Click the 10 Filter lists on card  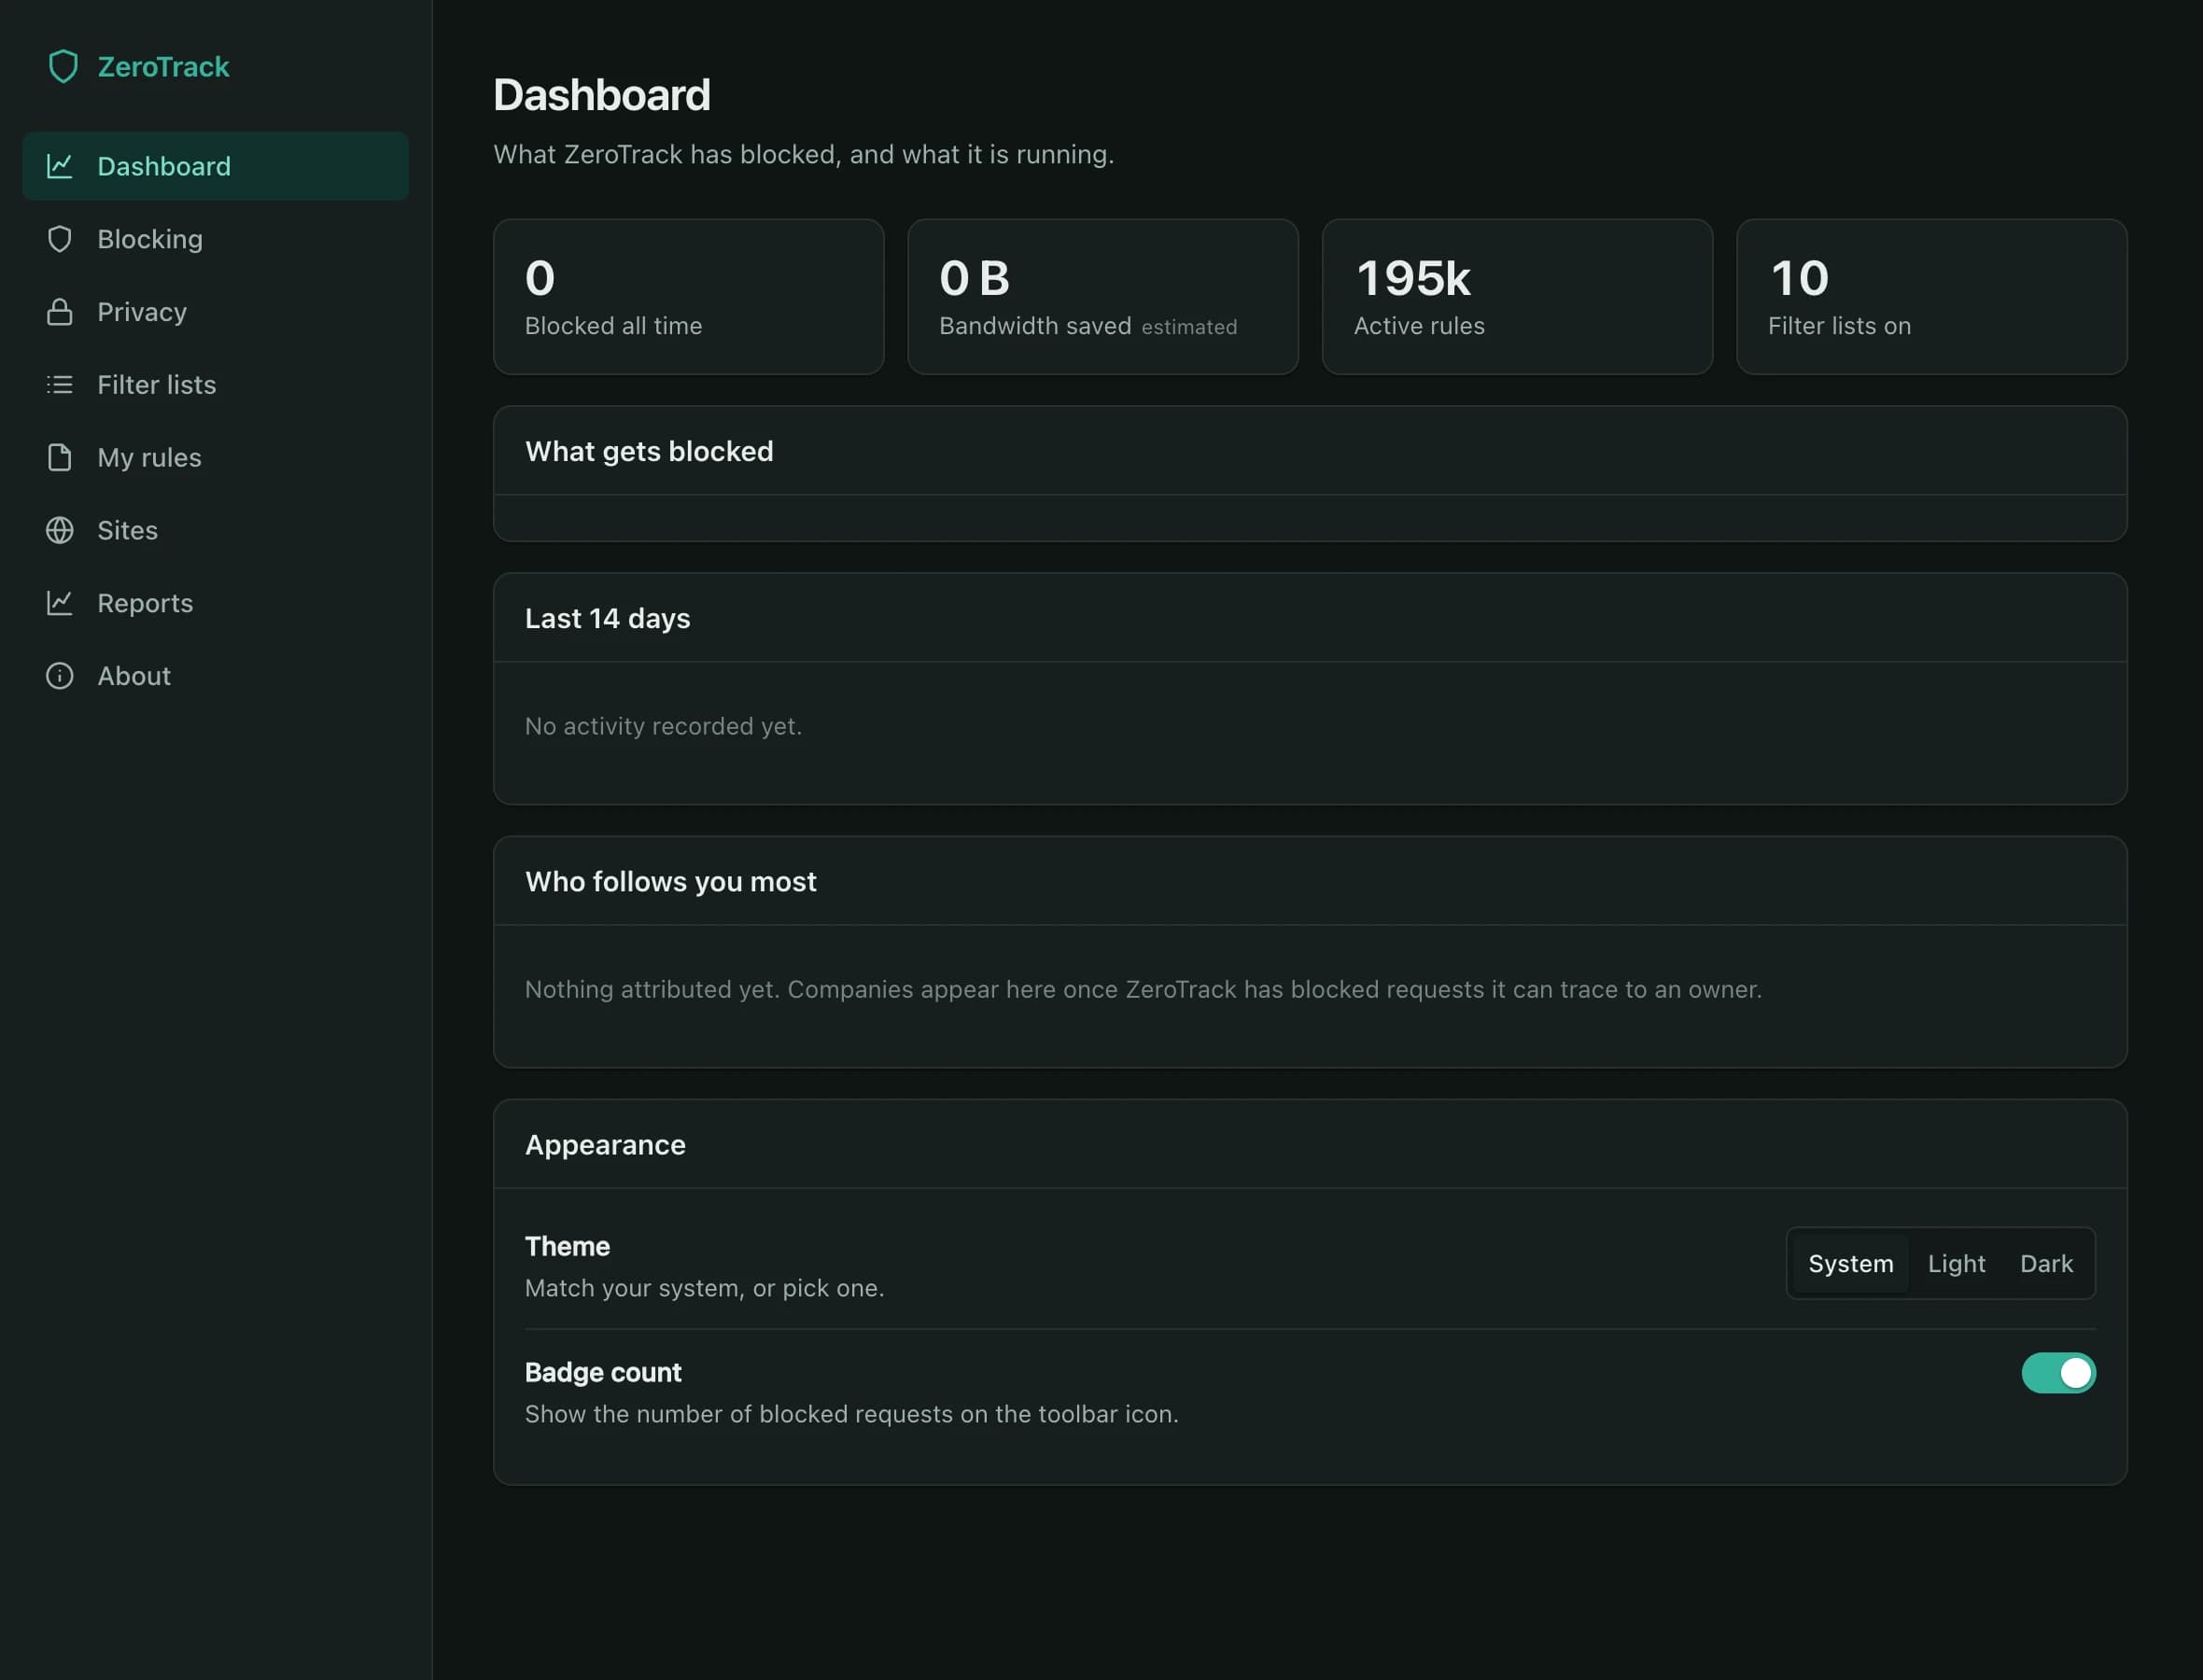pyautogui.click(x=1931, y=297)
